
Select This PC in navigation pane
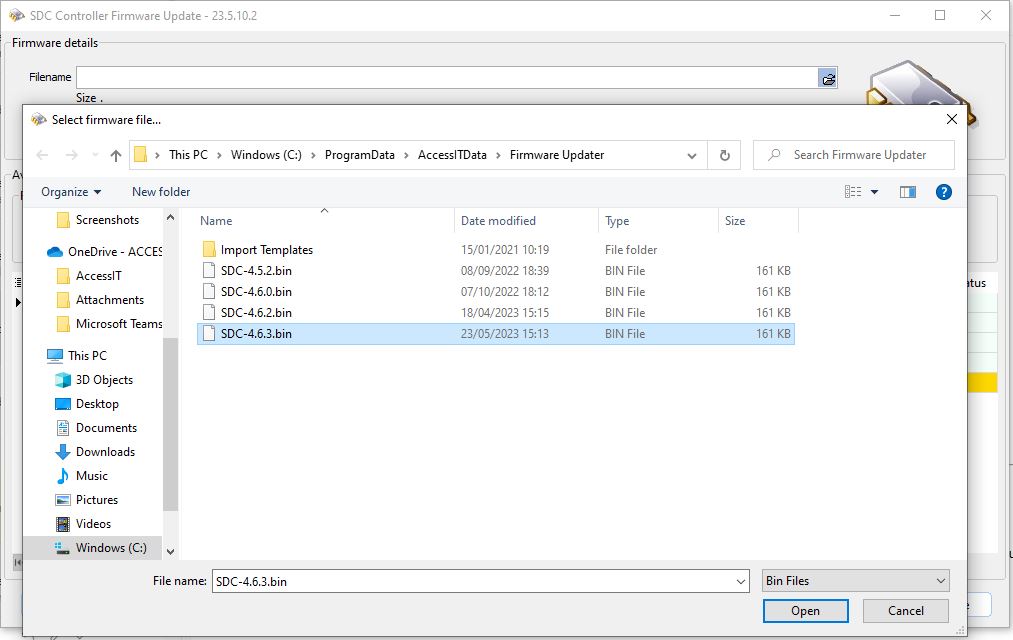pyautogui.click(x=87, y=356)
